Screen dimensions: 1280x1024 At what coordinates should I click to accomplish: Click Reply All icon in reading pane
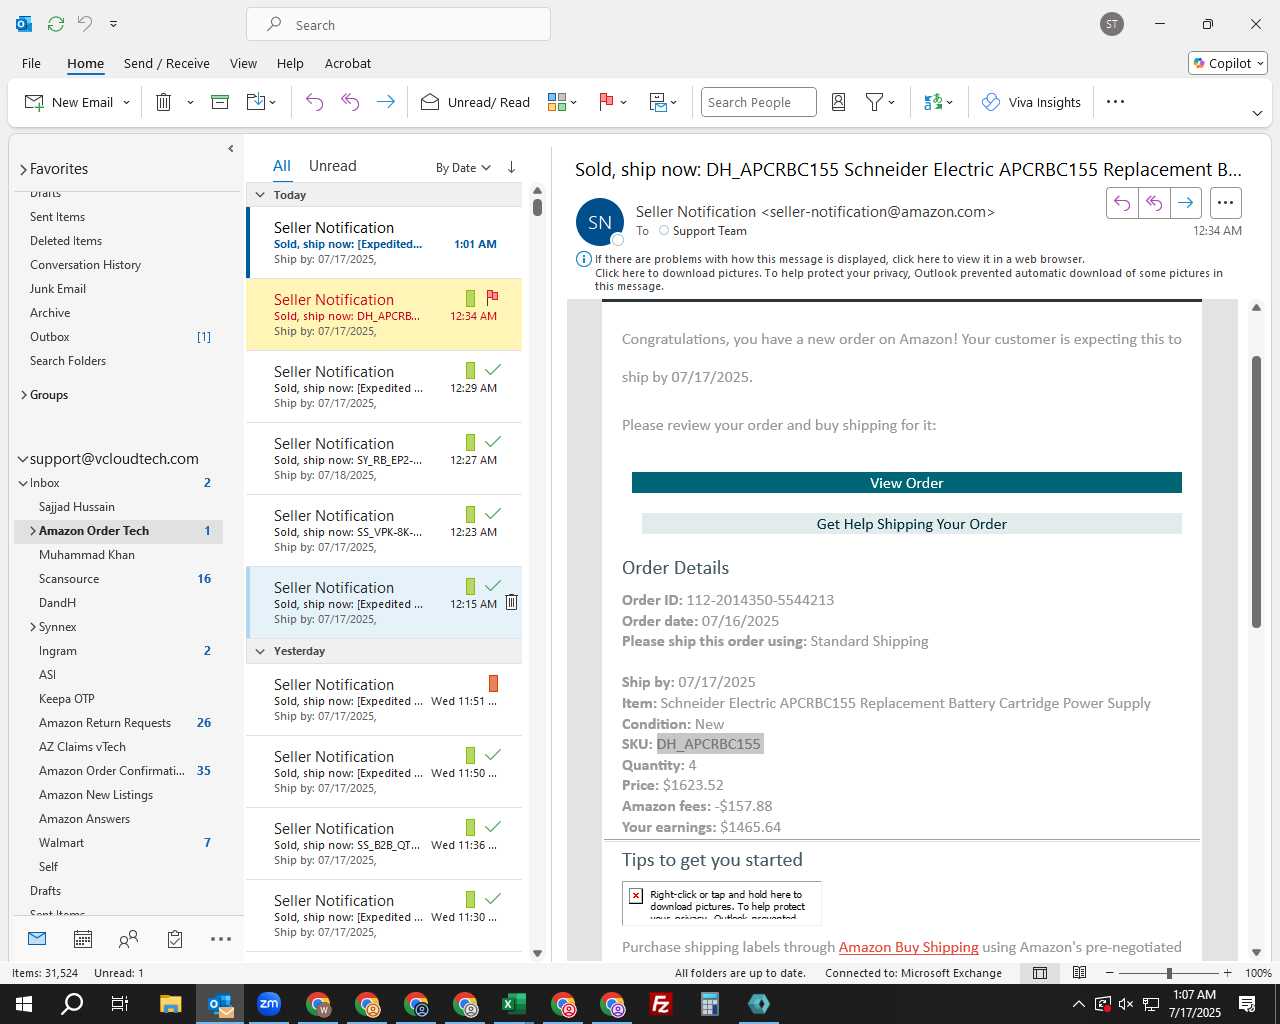coord(1154,203)
